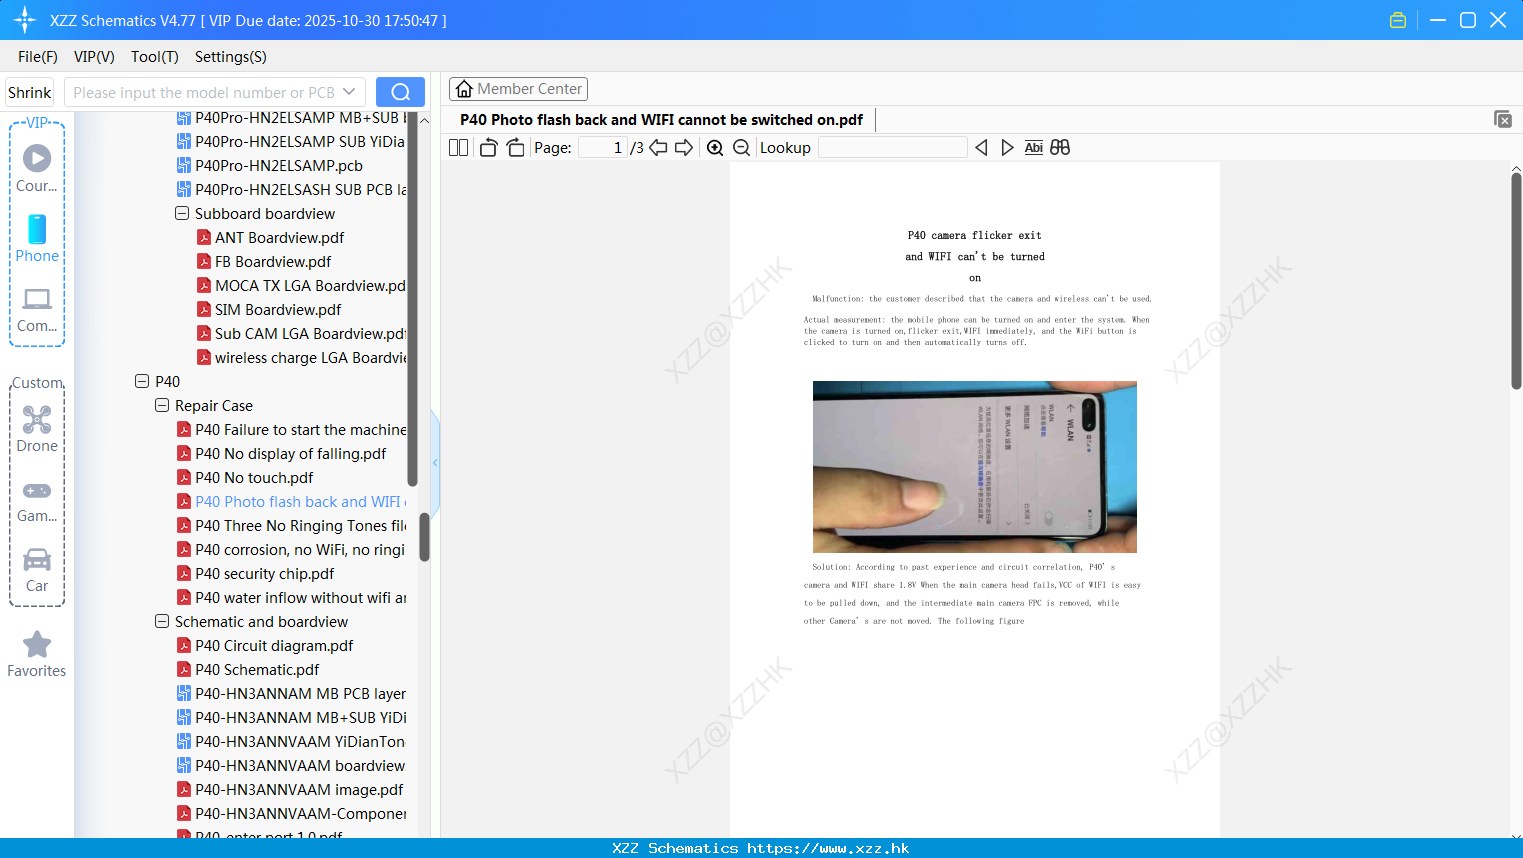Click the XZZ logo in title bar
Screen dimensions: 1523x858
pyautogui.click(x=24, y=20)
